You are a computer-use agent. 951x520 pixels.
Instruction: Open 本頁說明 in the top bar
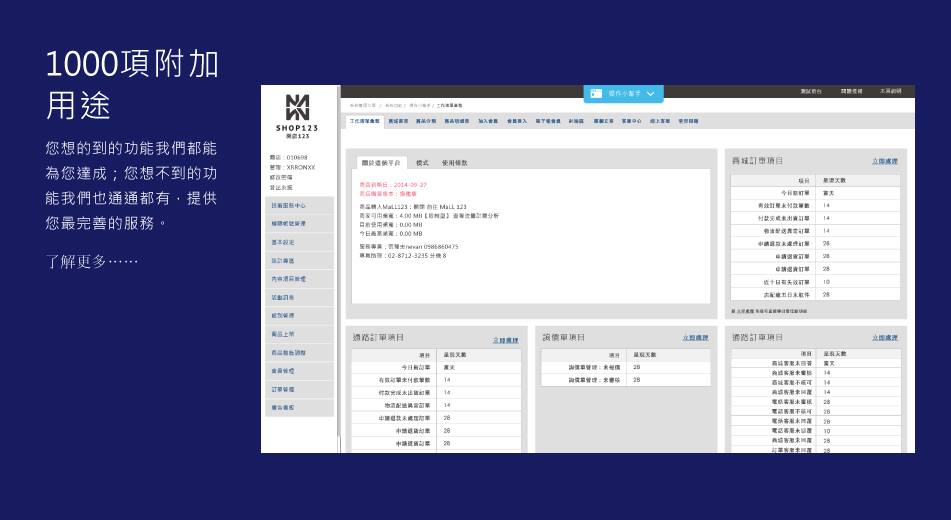890,91
